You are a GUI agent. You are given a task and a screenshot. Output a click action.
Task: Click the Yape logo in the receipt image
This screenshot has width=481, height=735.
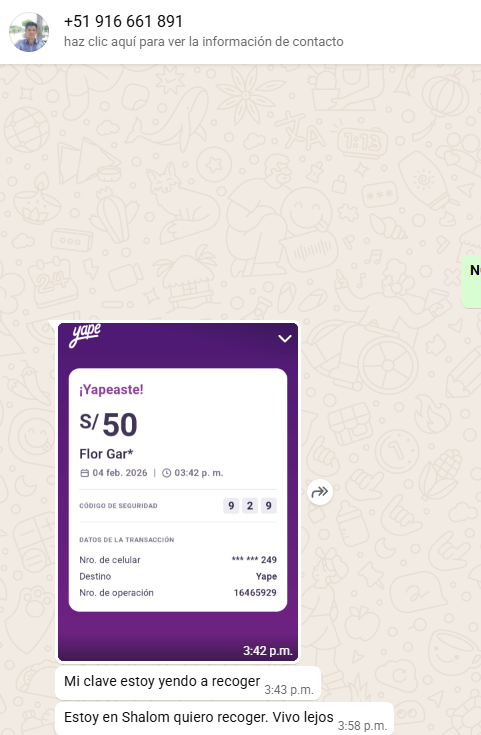point(85,336)
